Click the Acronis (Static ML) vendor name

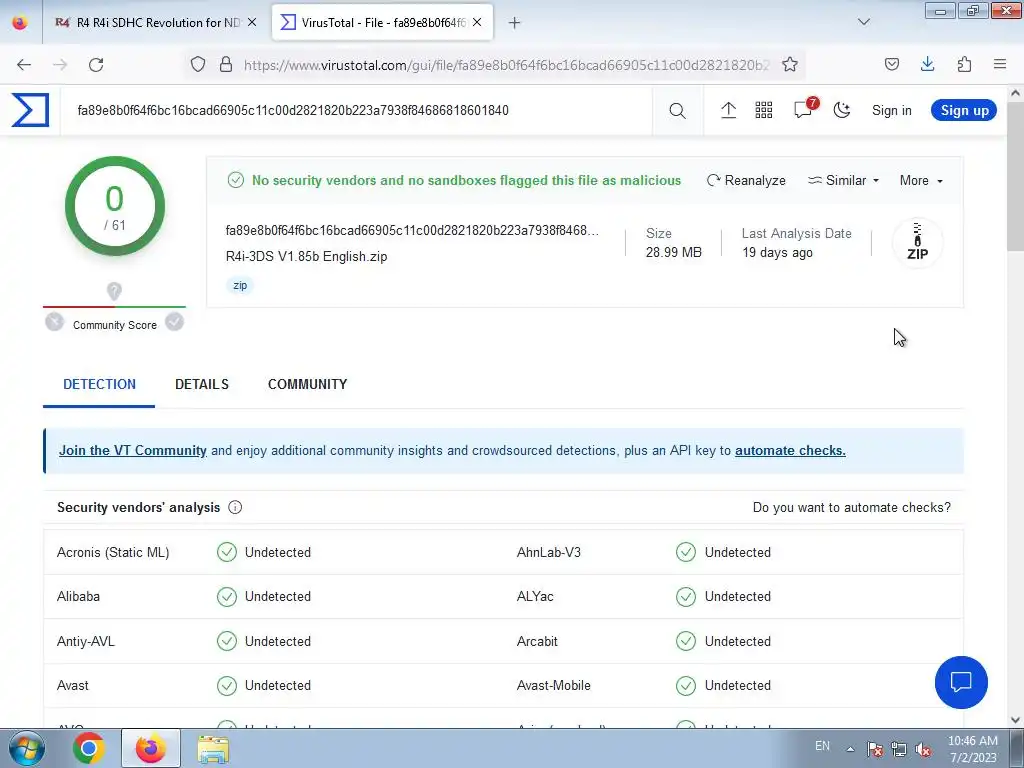[113, 552]
